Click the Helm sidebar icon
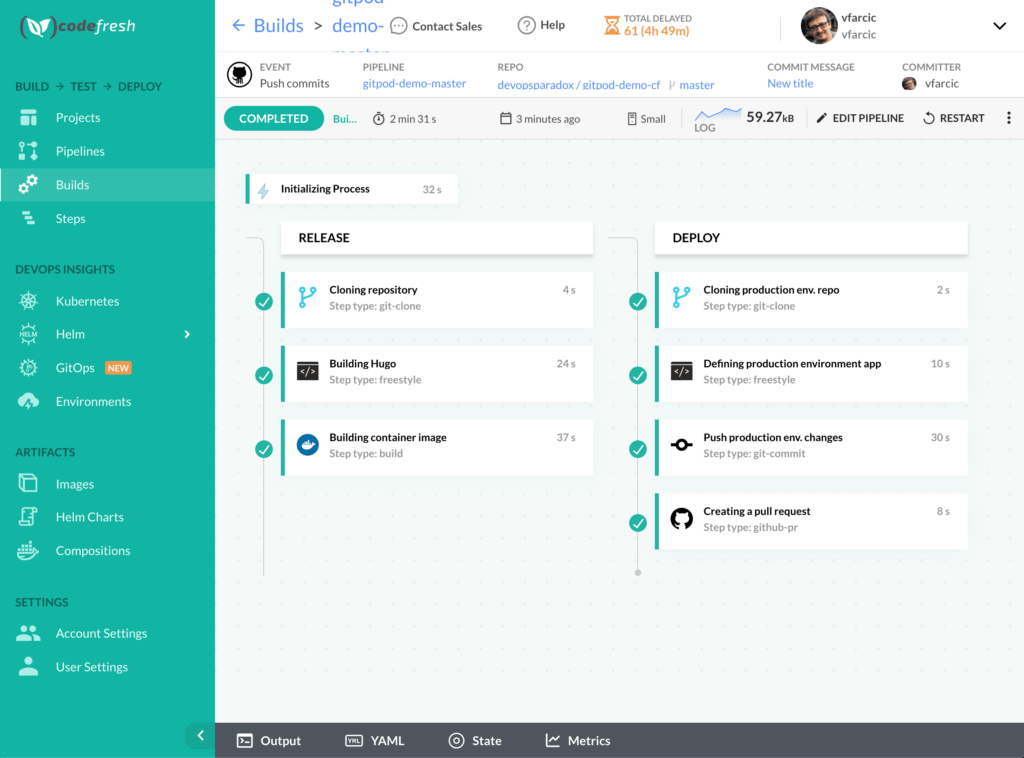This screenshot has width=1024, height=758. [x=28, y=334]
